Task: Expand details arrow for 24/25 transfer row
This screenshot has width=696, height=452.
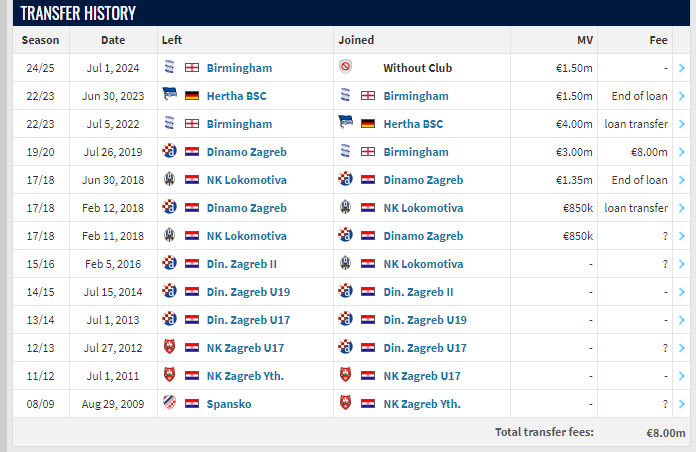Action: [x=682, y=68]
